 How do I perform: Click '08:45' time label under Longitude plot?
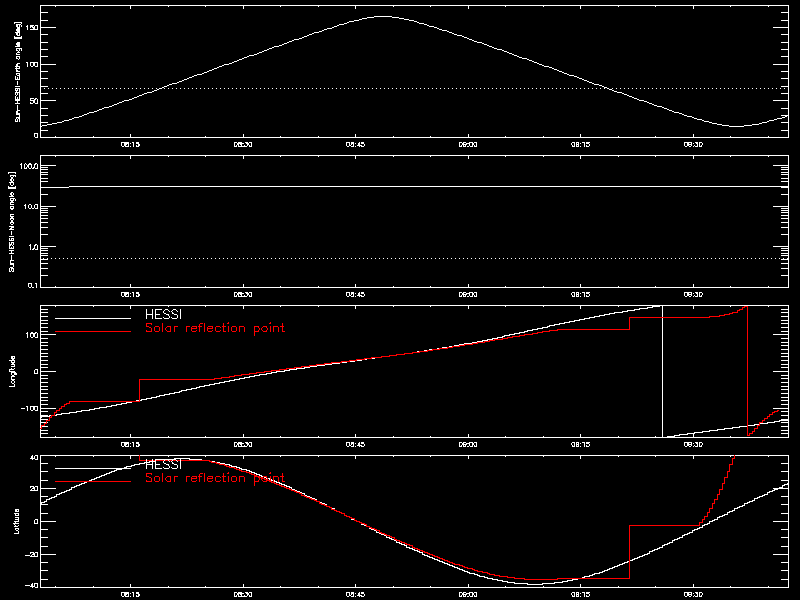(356, 445)
